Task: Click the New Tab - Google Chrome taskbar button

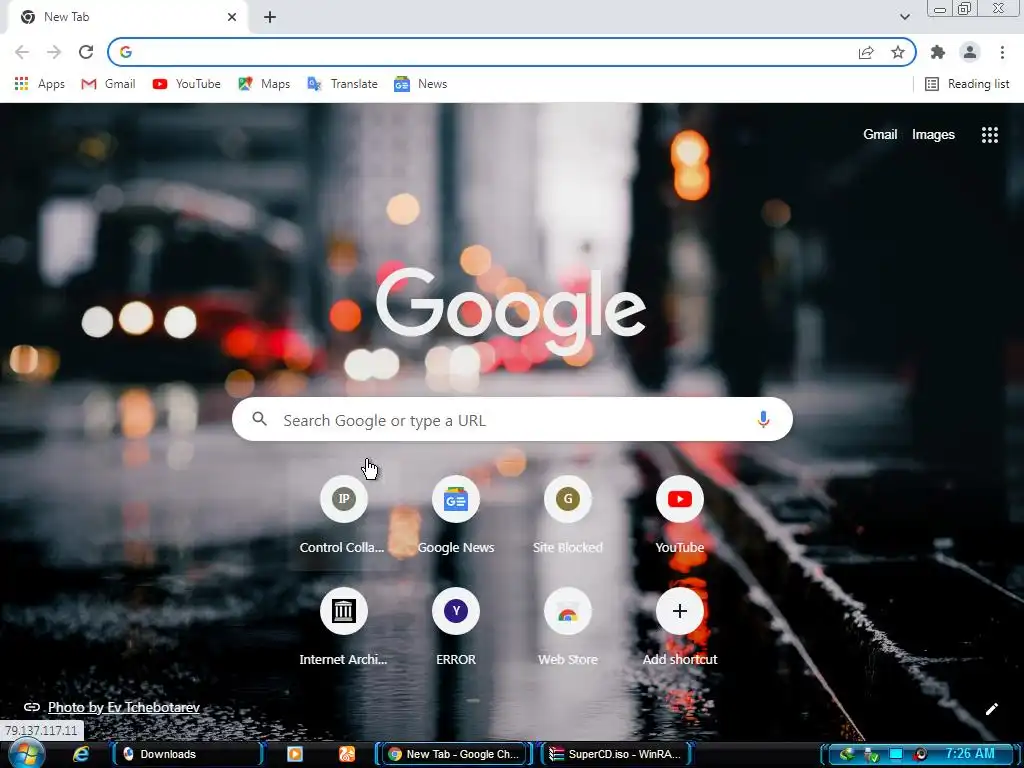Action: point(456,754)
